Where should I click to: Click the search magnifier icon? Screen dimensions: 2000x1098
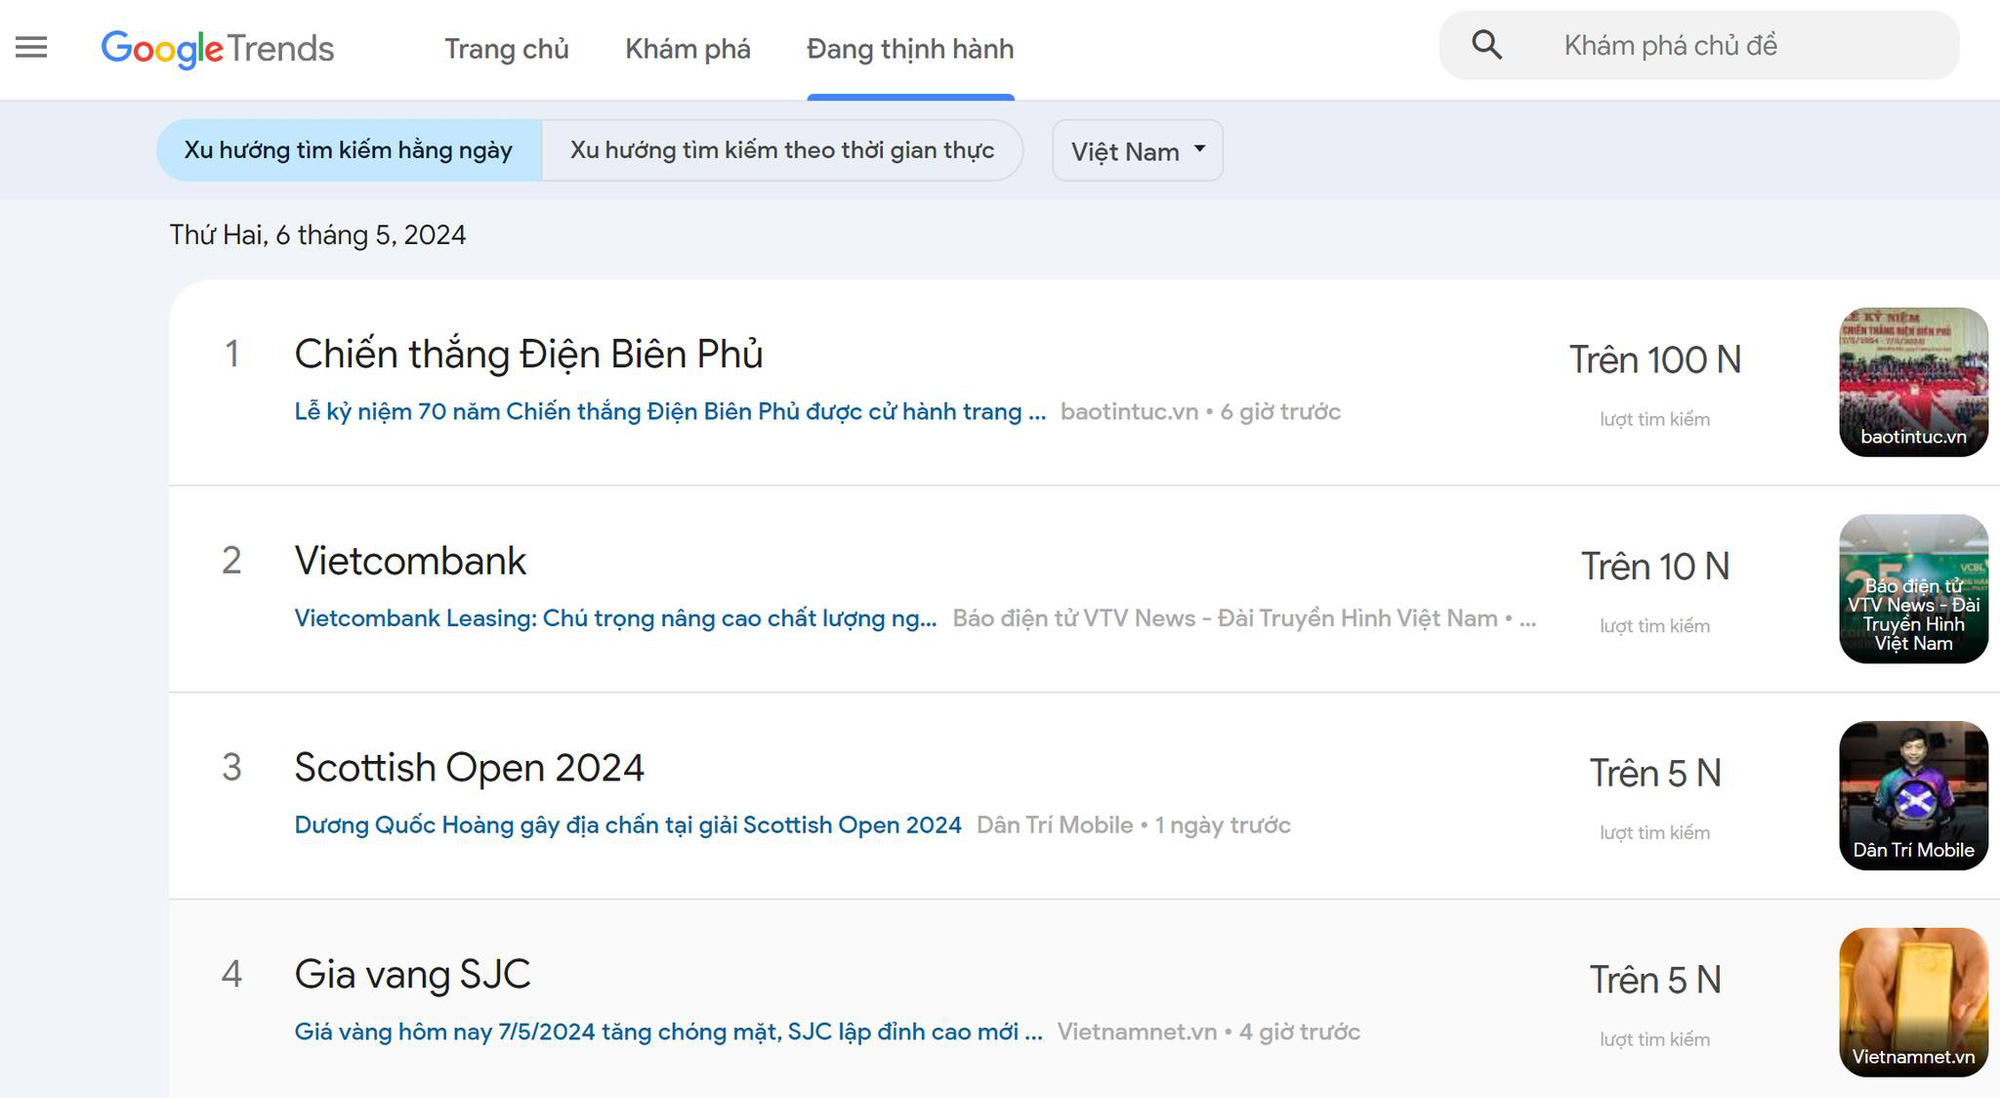1487,45
